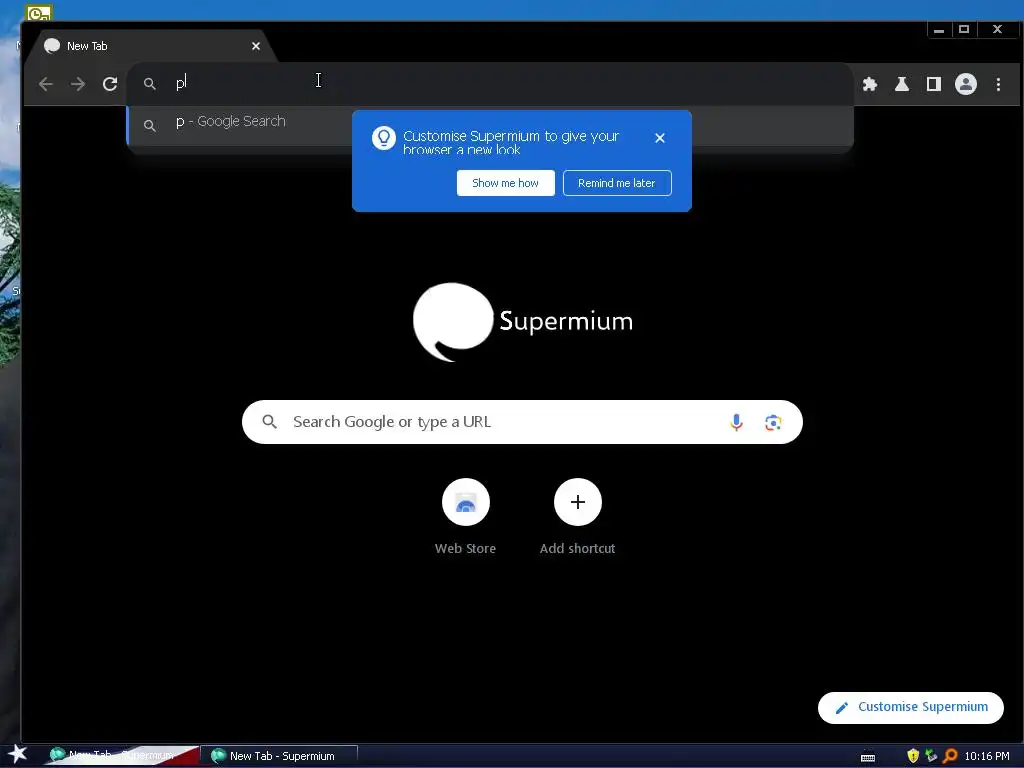Minimize the Supermium window
Viewport: 1024px width, 768px height.
[938, 29]
